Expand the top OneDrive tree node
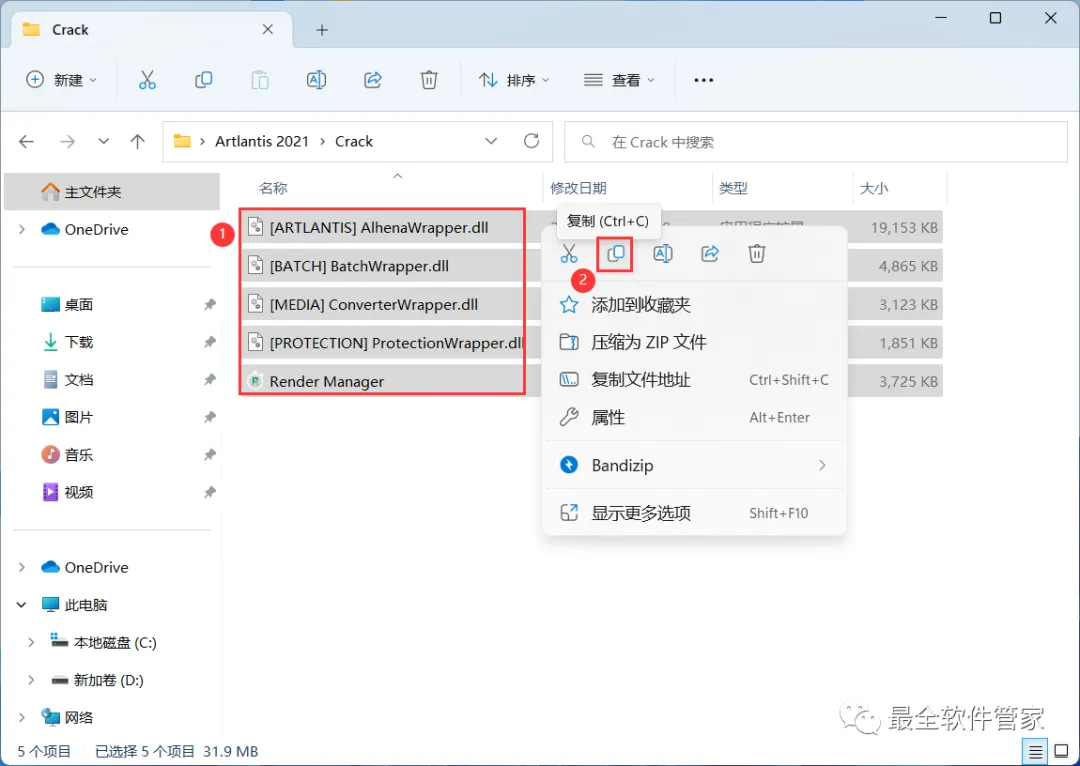1080x766 pixels. pyautogui.click(x=22, y=229)
